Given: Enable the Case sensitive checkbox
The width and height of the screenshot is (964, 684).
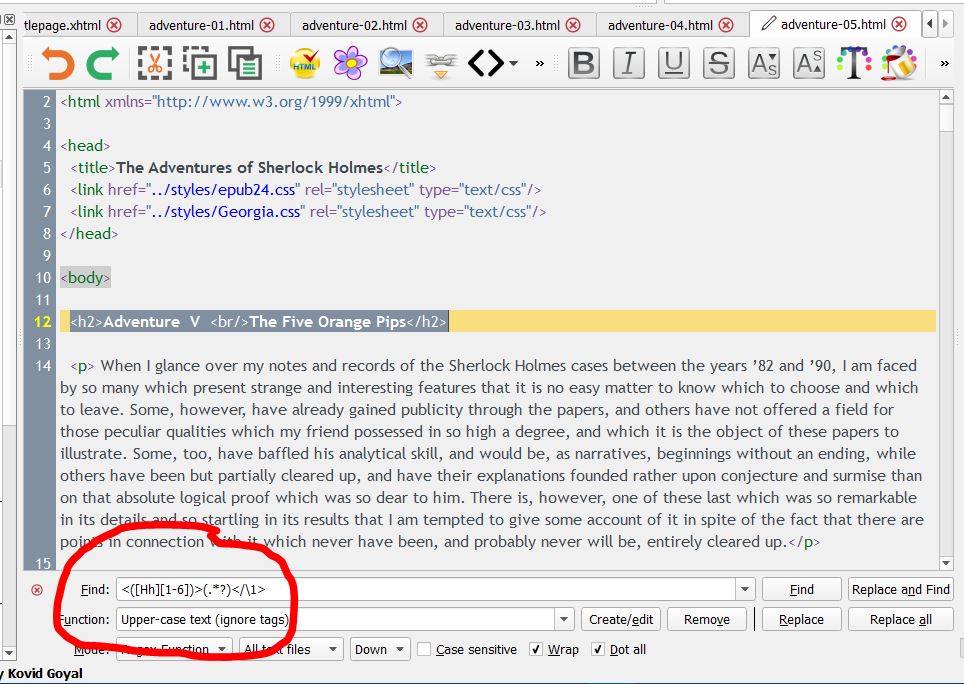Looking at the screenshot, I should (x=424, y=650).
